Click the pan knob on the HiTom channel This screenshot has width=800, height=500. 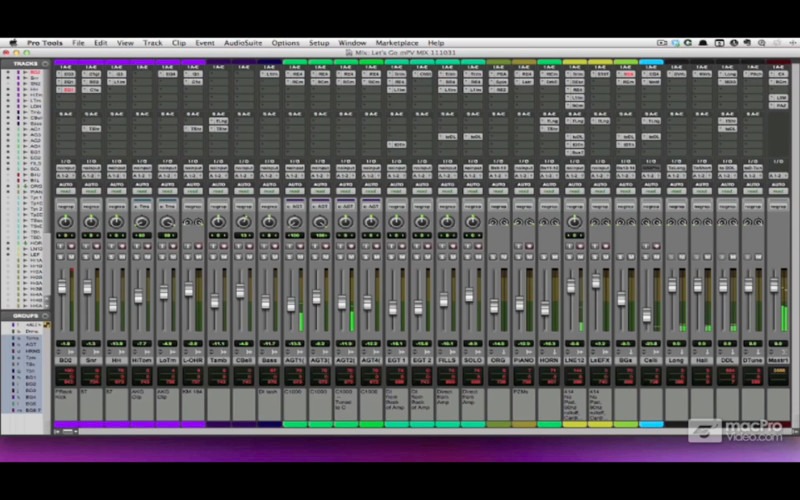(x=142, y=222)
